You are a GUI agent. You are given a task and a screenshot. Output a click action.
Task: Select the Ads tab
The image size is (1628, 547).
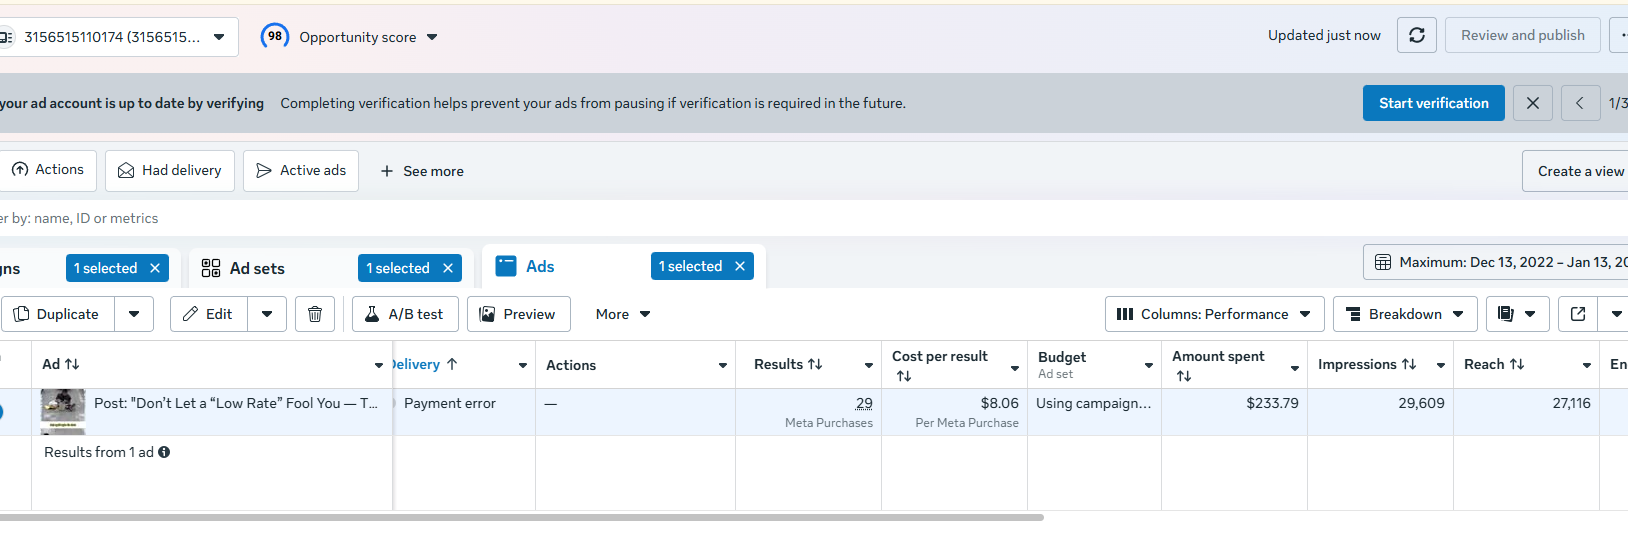tap(540, 266)
